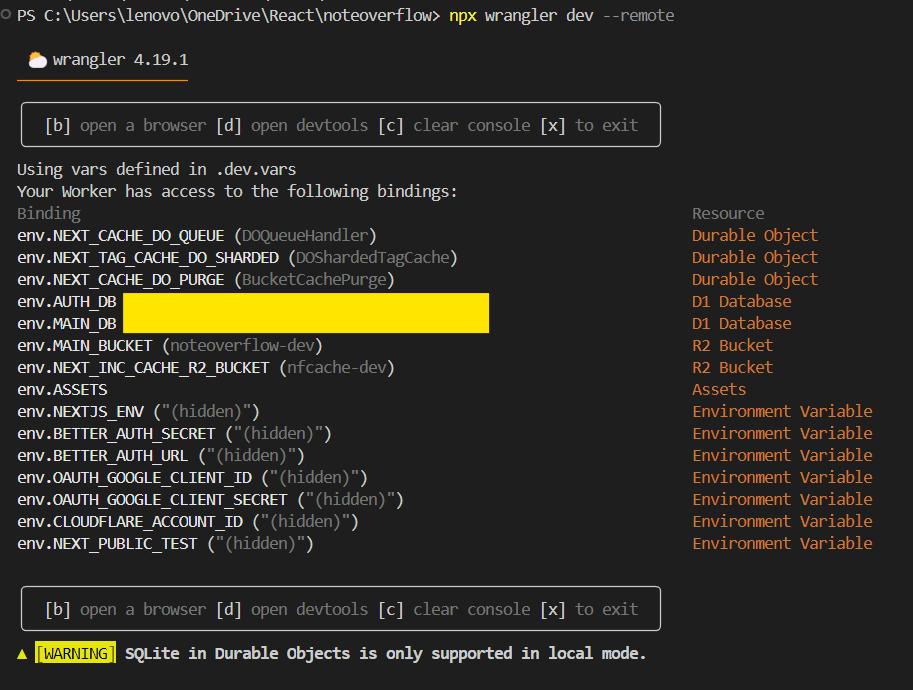Click the 'Binding' column header
The height and width of the screenshot is (690, 913).
point(49,214)
